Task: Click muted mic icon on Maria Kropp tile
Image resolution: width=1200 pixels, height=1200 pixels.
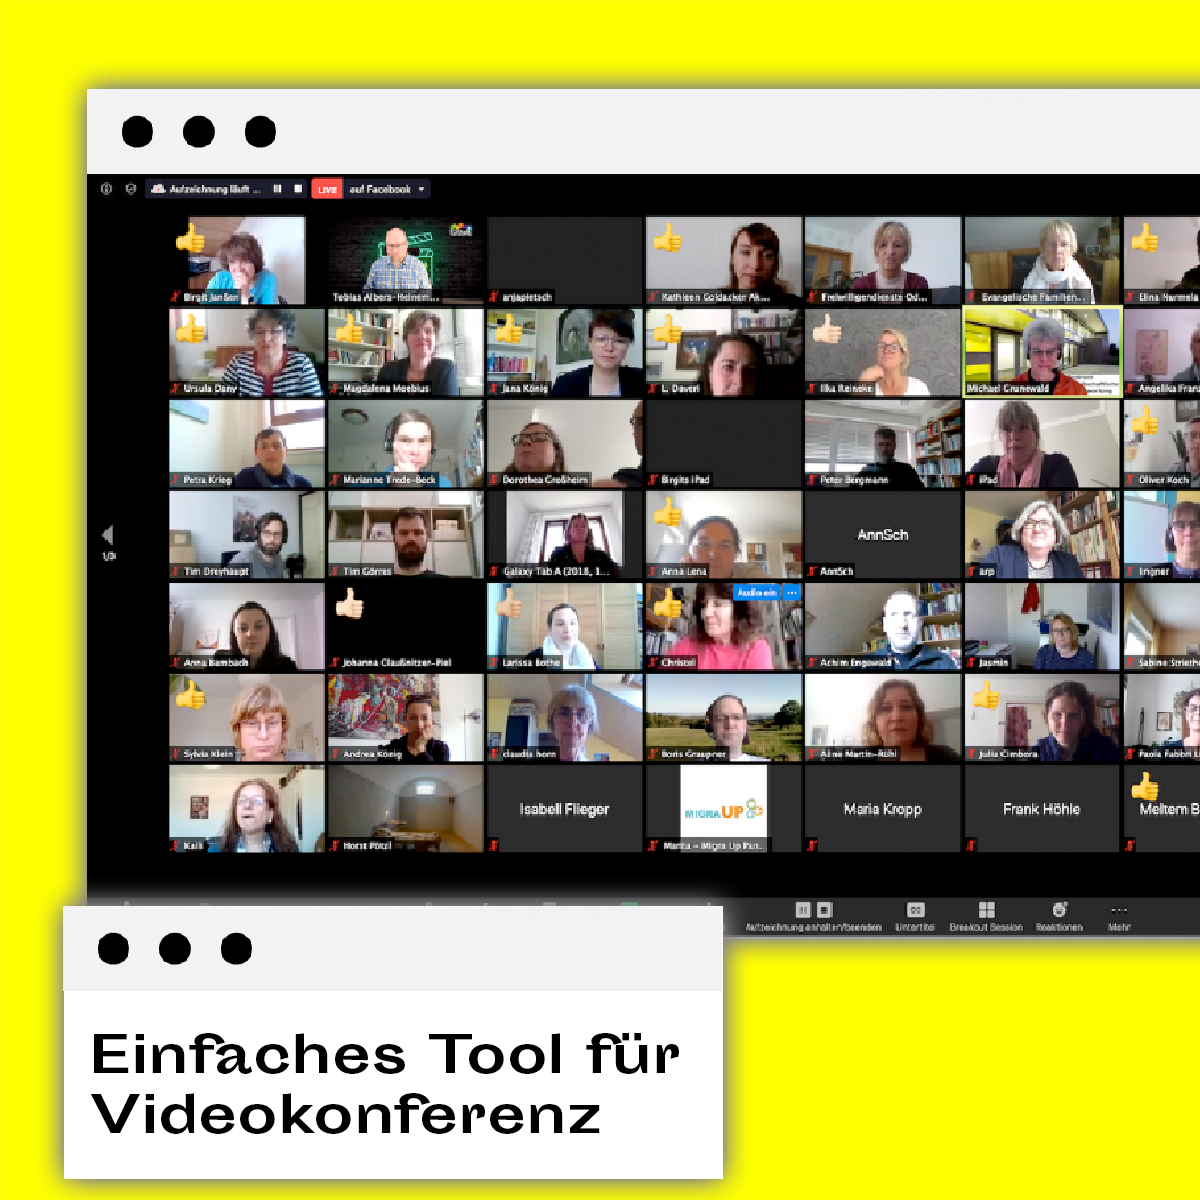Action: [812, 846]
